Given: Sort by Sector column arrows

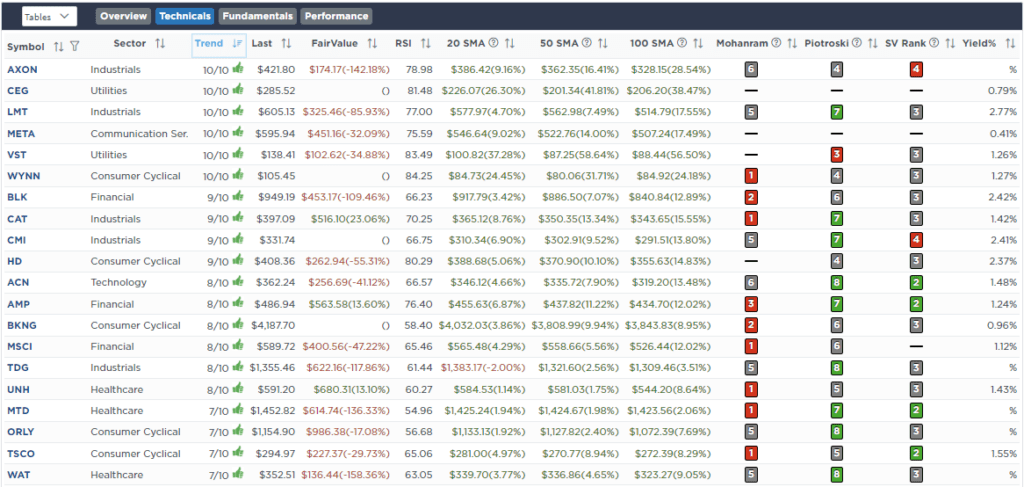Looking at the screenshot, I should (x=160, y=44).
